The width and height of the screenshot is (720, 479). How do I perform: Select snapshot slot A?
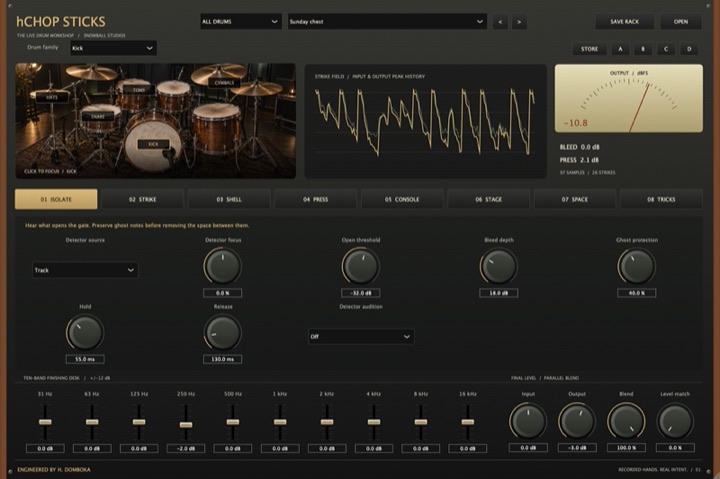[620, 49]
